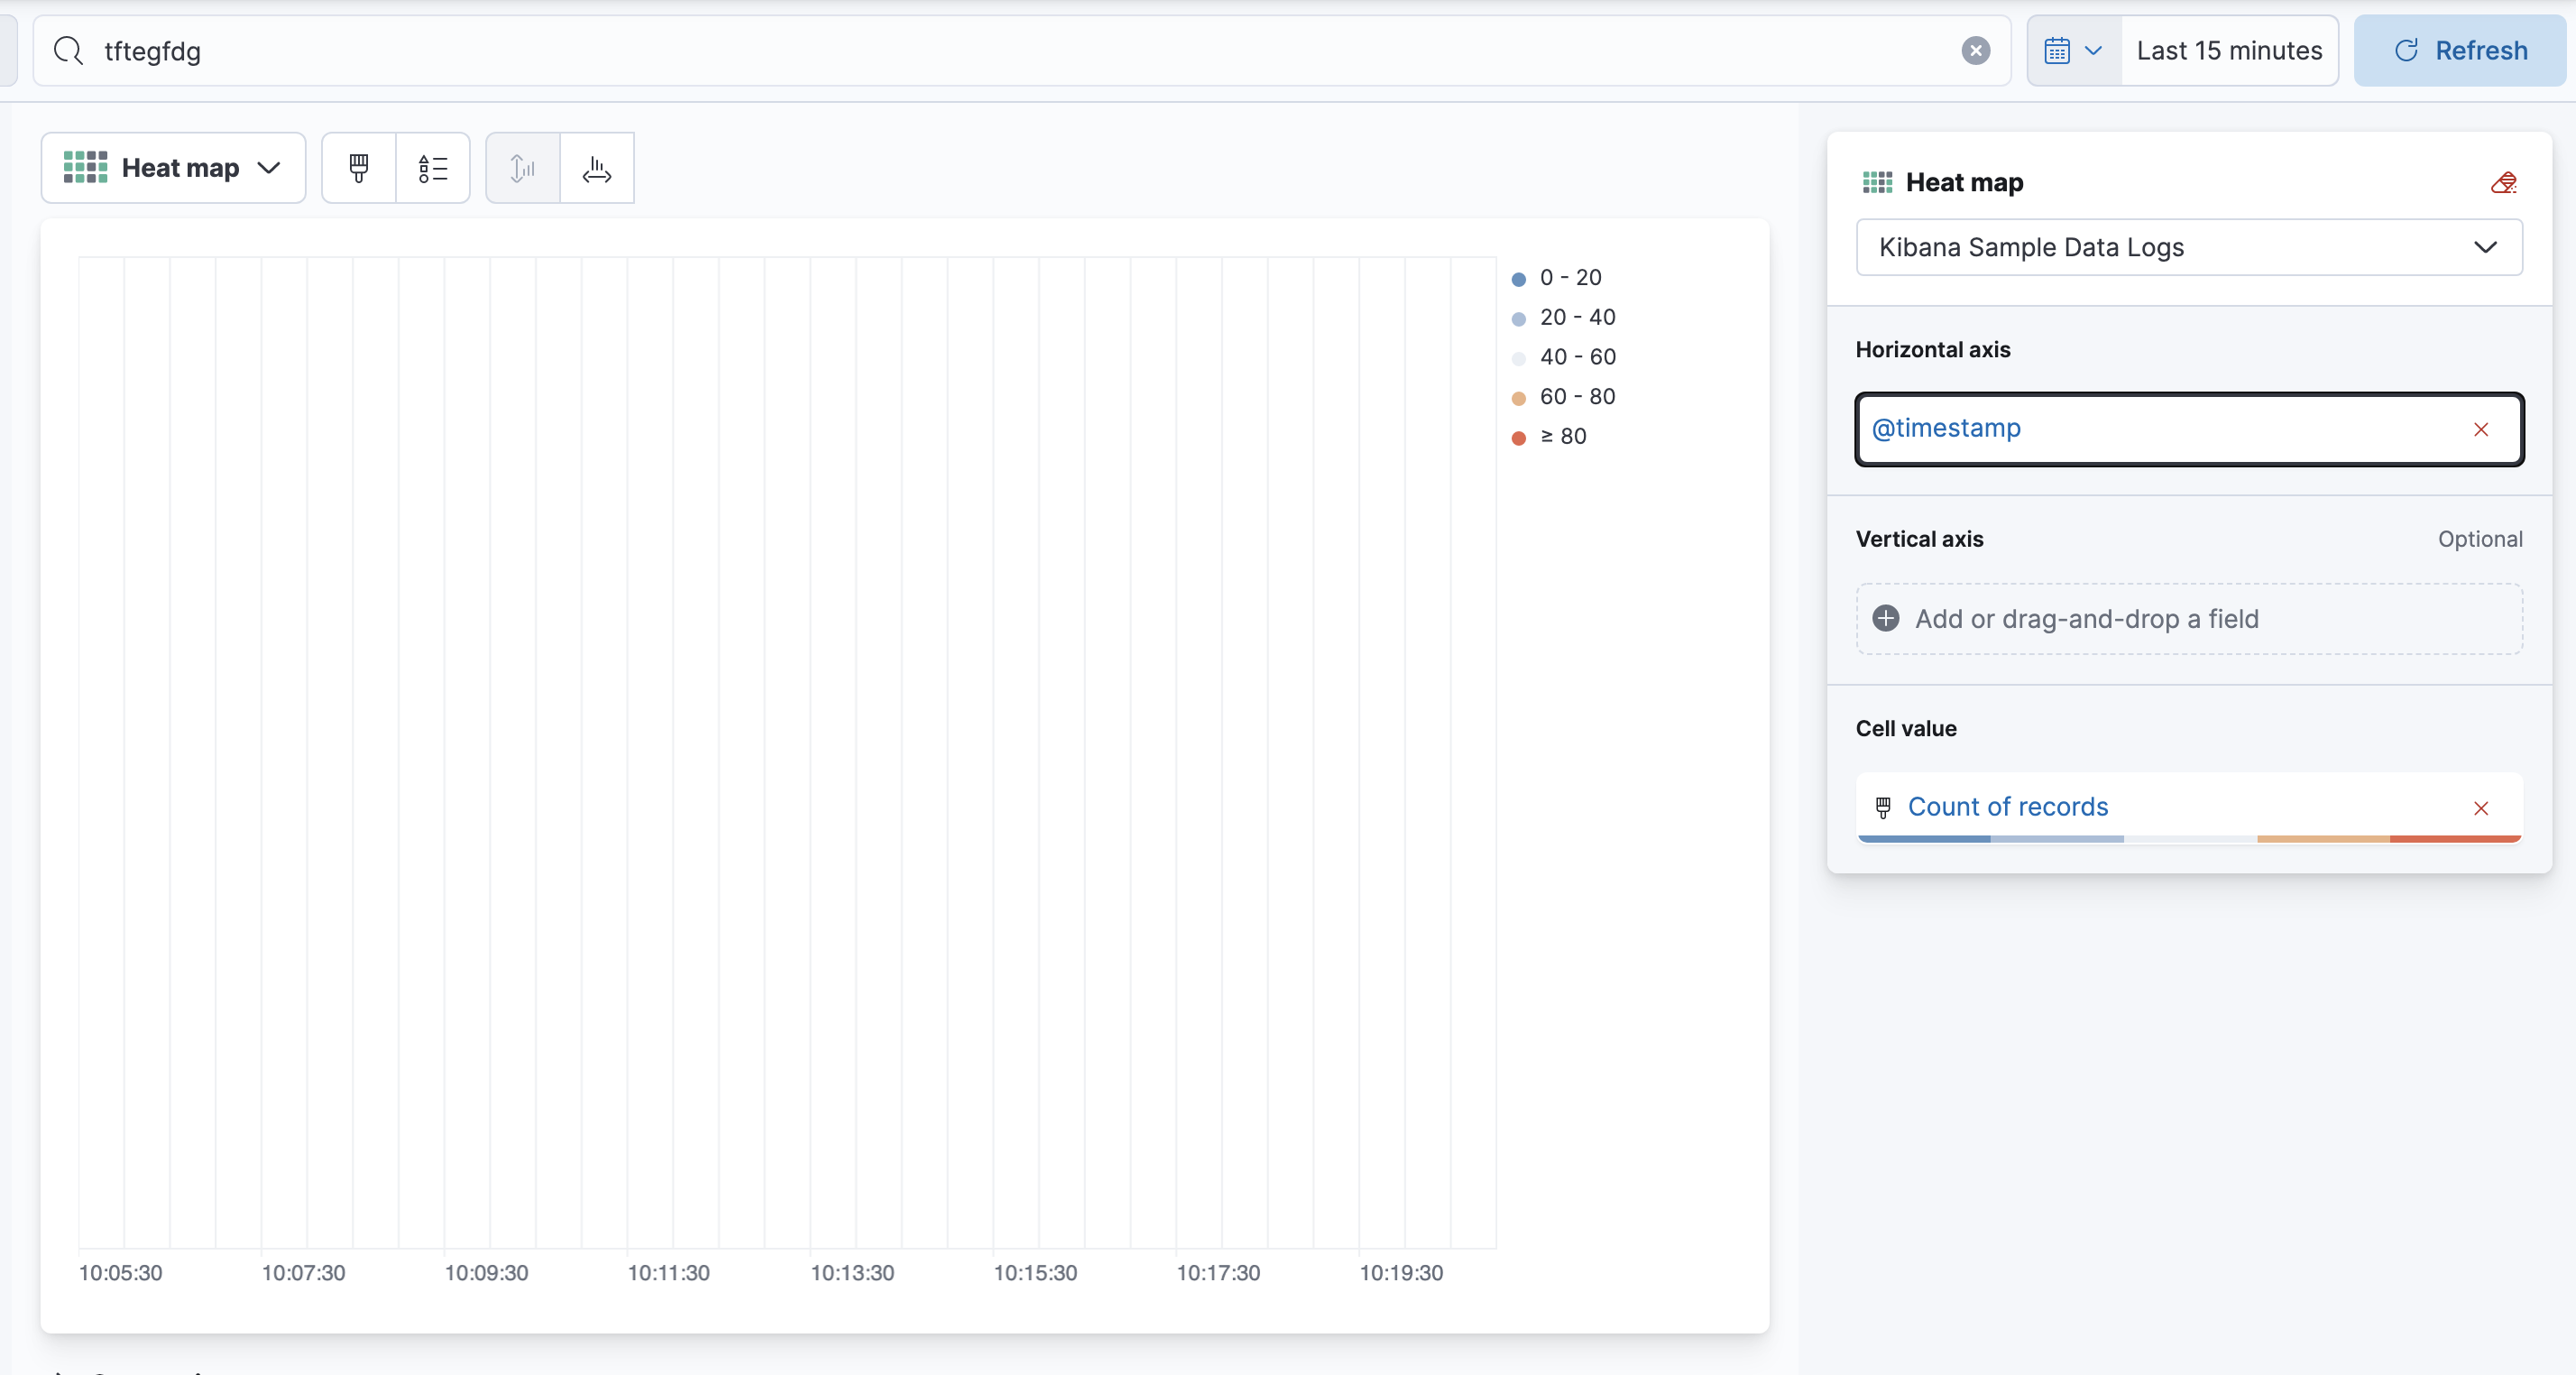Toggle the 60 - 80 legend series
Image resolution: width=2576 pixels, height=1375 pixels.
(1577, 397)
